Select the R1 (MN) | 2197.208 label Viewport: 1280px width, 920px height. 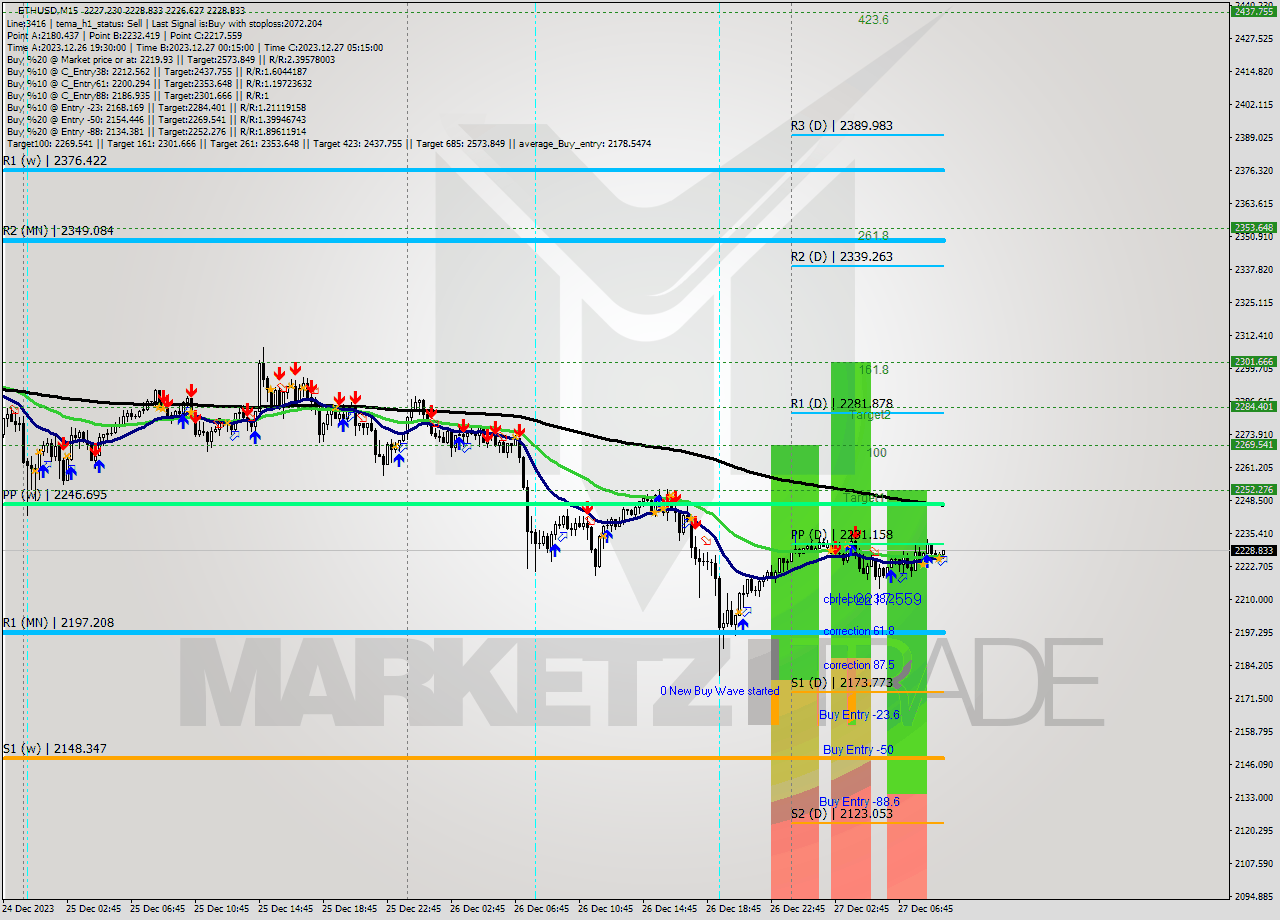[x=58, y=622]
